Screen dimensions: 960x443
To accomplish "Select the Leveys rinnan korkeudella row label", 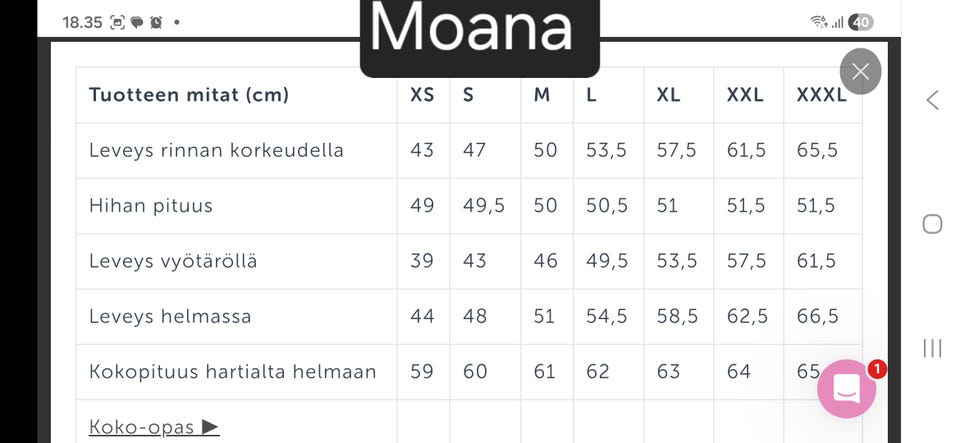I will 216,151.
